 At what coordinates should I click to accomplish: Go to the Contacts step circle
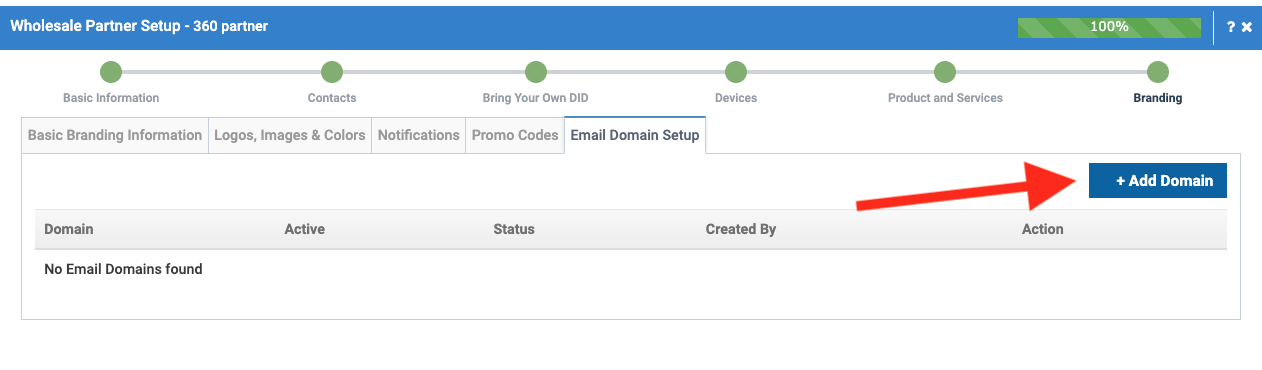332,72
